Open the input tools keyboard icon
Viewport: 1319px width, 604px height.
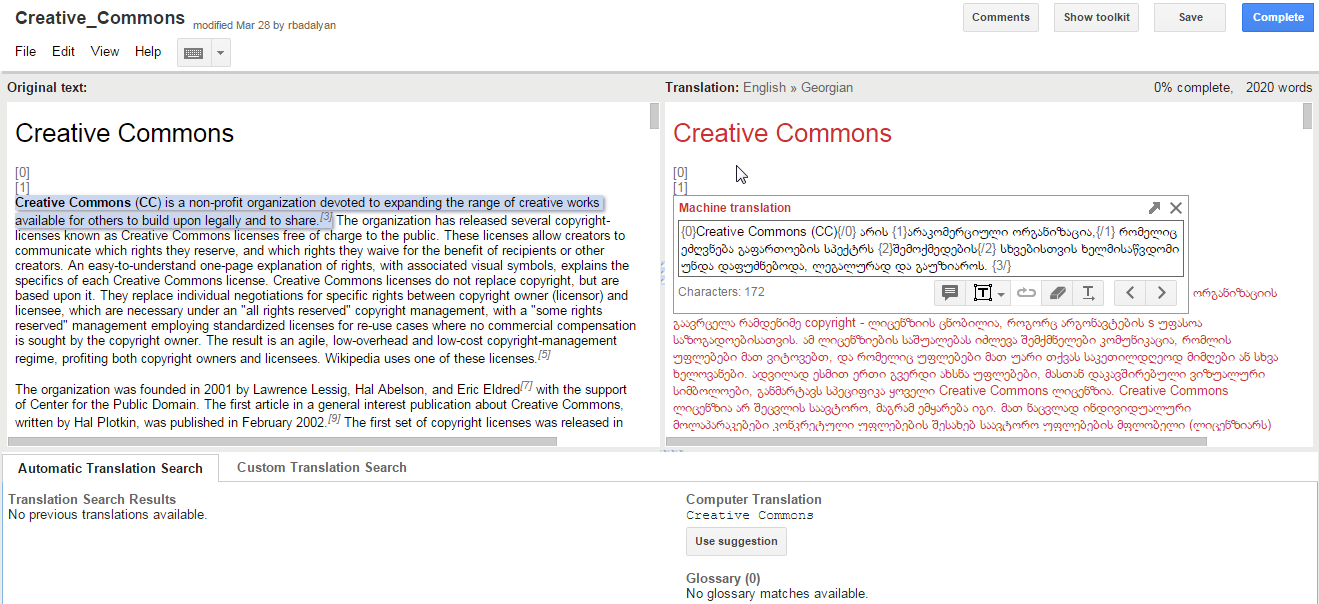tap(194, 53)
